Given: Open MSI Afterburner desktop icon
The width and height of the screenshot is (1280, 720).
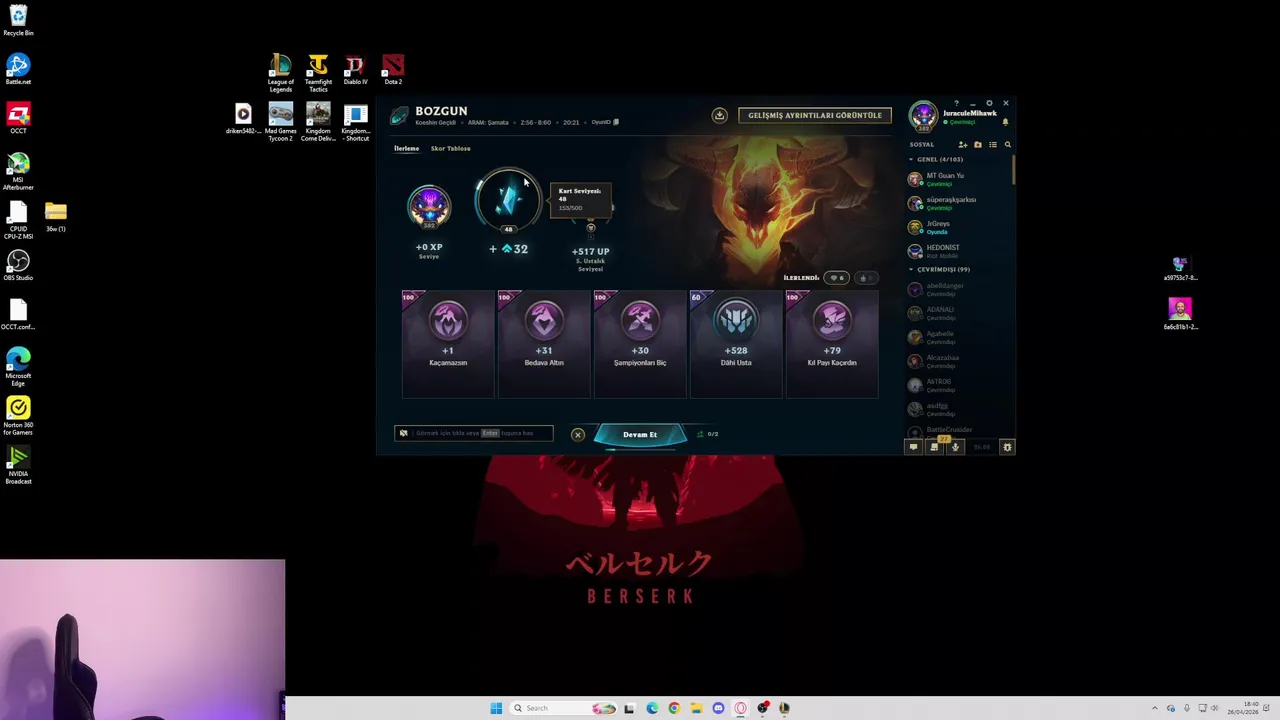Looking at the screenshot, I should point(18,171).
